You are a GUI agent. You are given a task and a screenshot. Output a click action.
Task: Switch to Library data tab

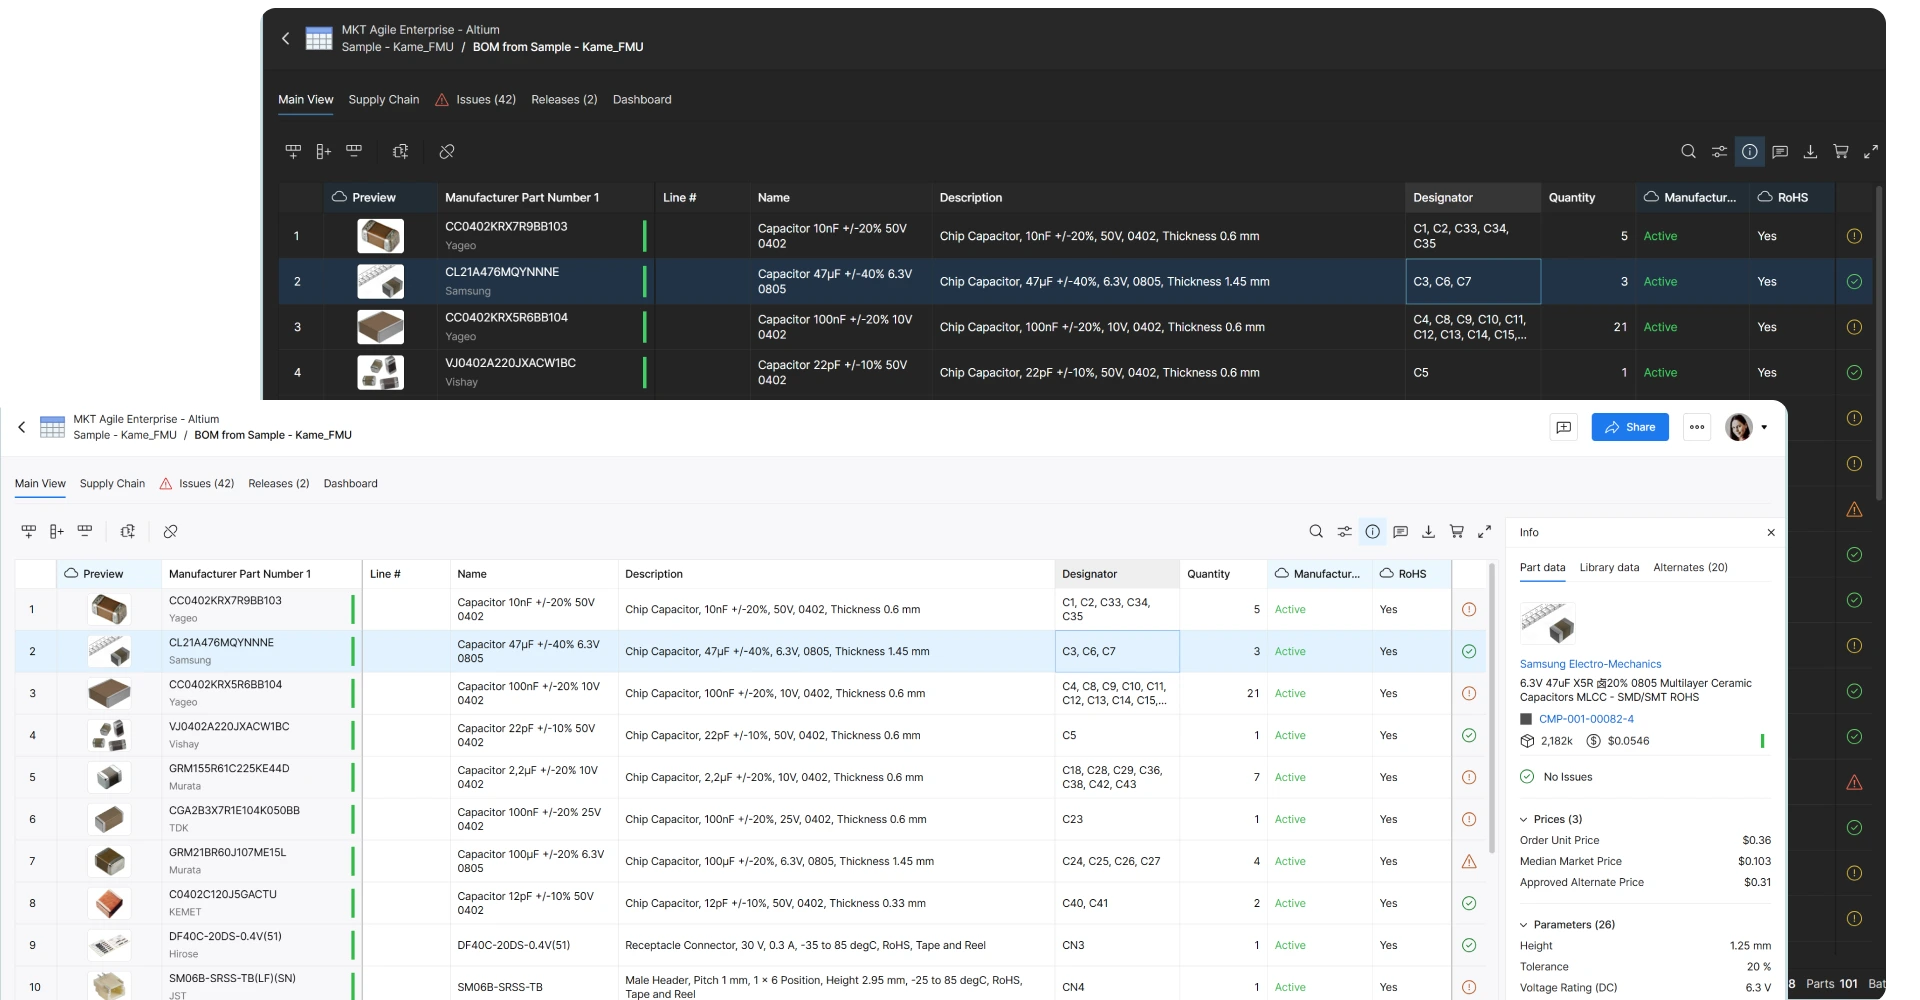pyautogui.click(x=1609, y=567)
